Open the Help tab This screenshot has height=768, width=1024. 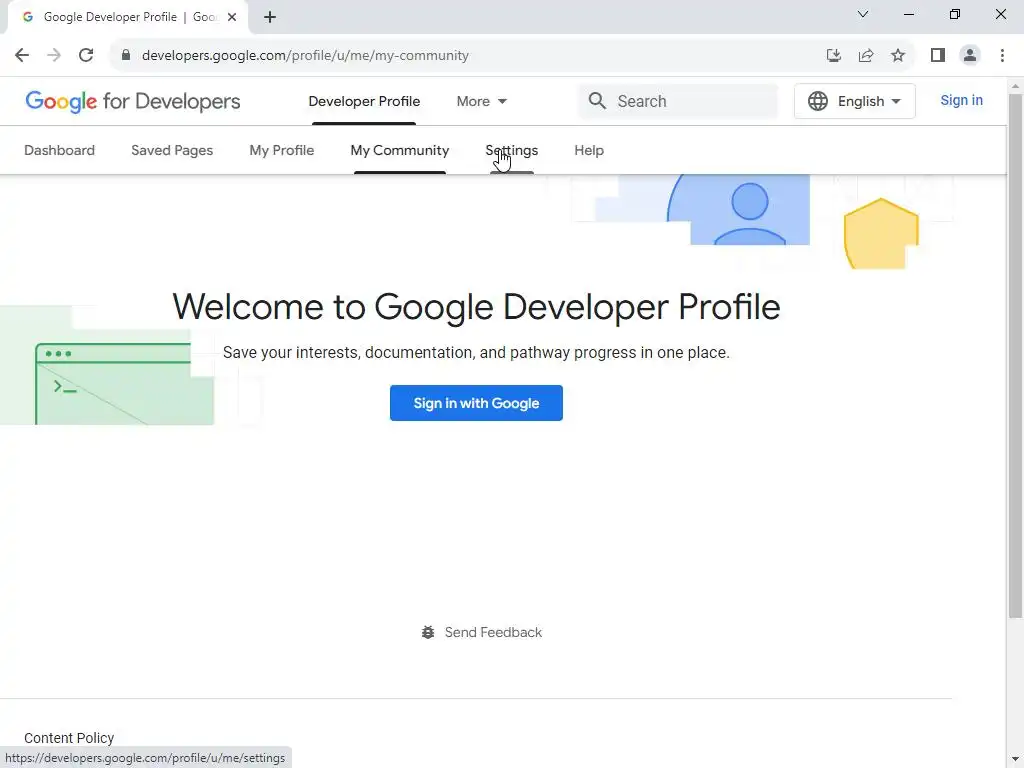pos(589,150)
